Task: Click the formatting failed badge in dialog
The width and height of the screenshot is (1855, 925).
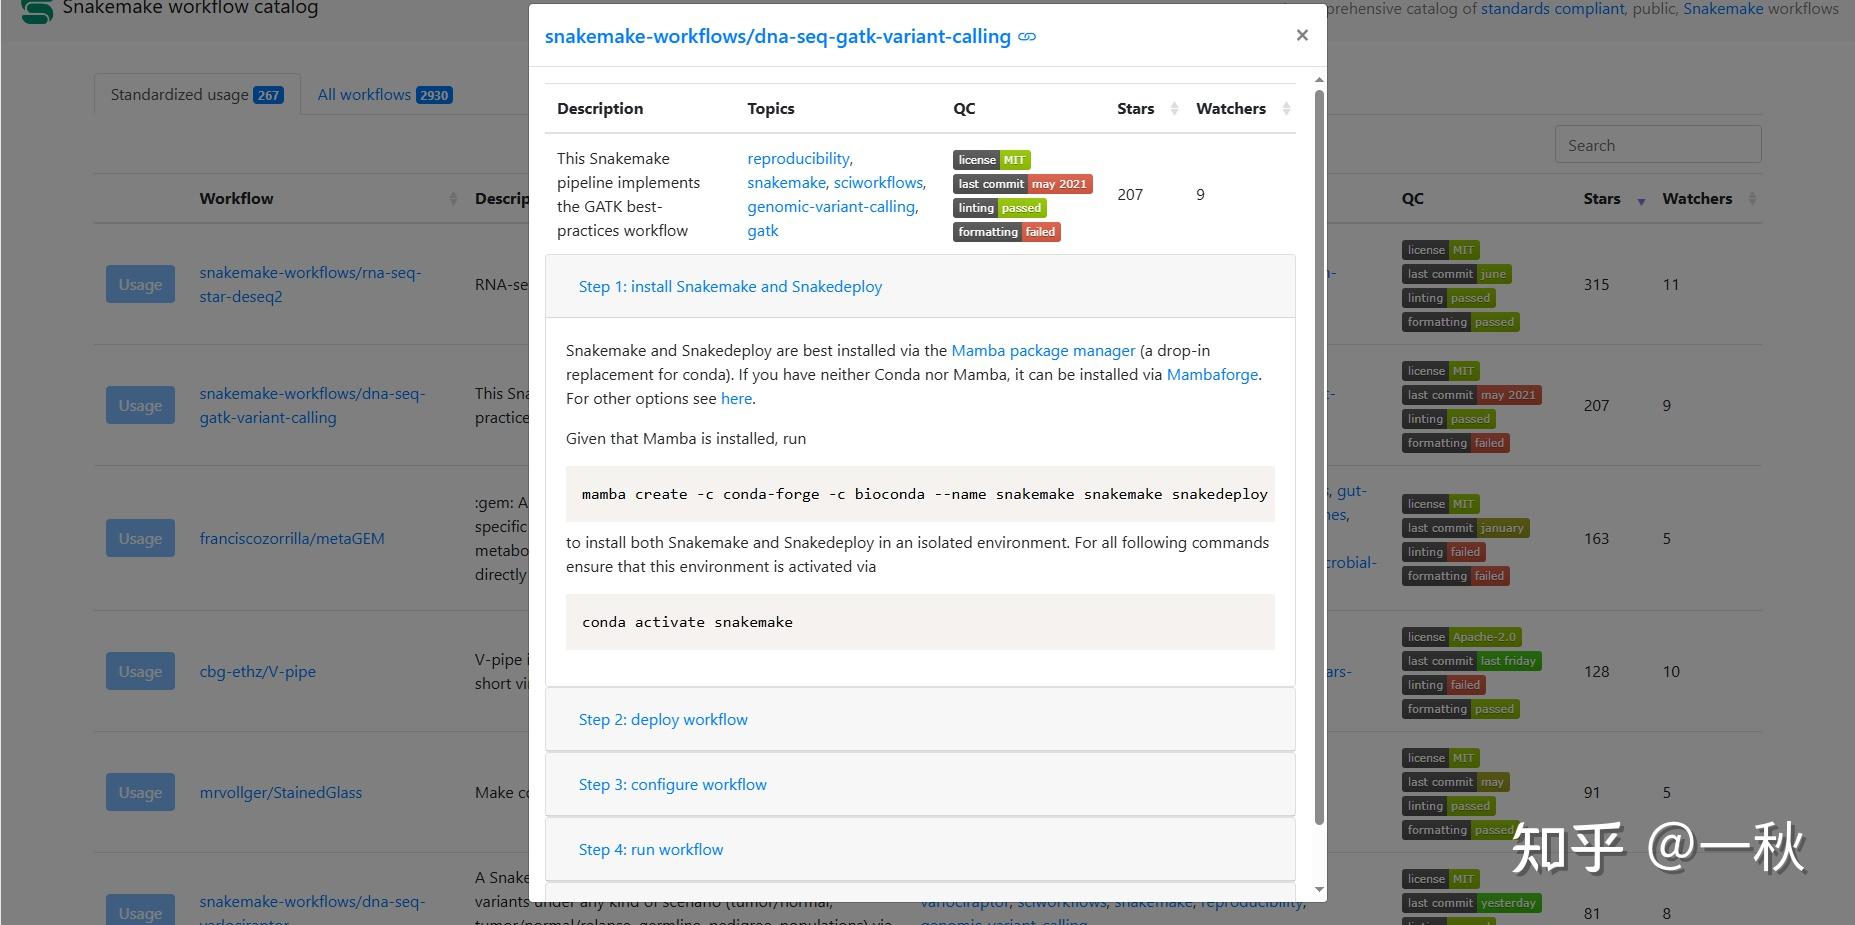Action: coord(1007,232)
